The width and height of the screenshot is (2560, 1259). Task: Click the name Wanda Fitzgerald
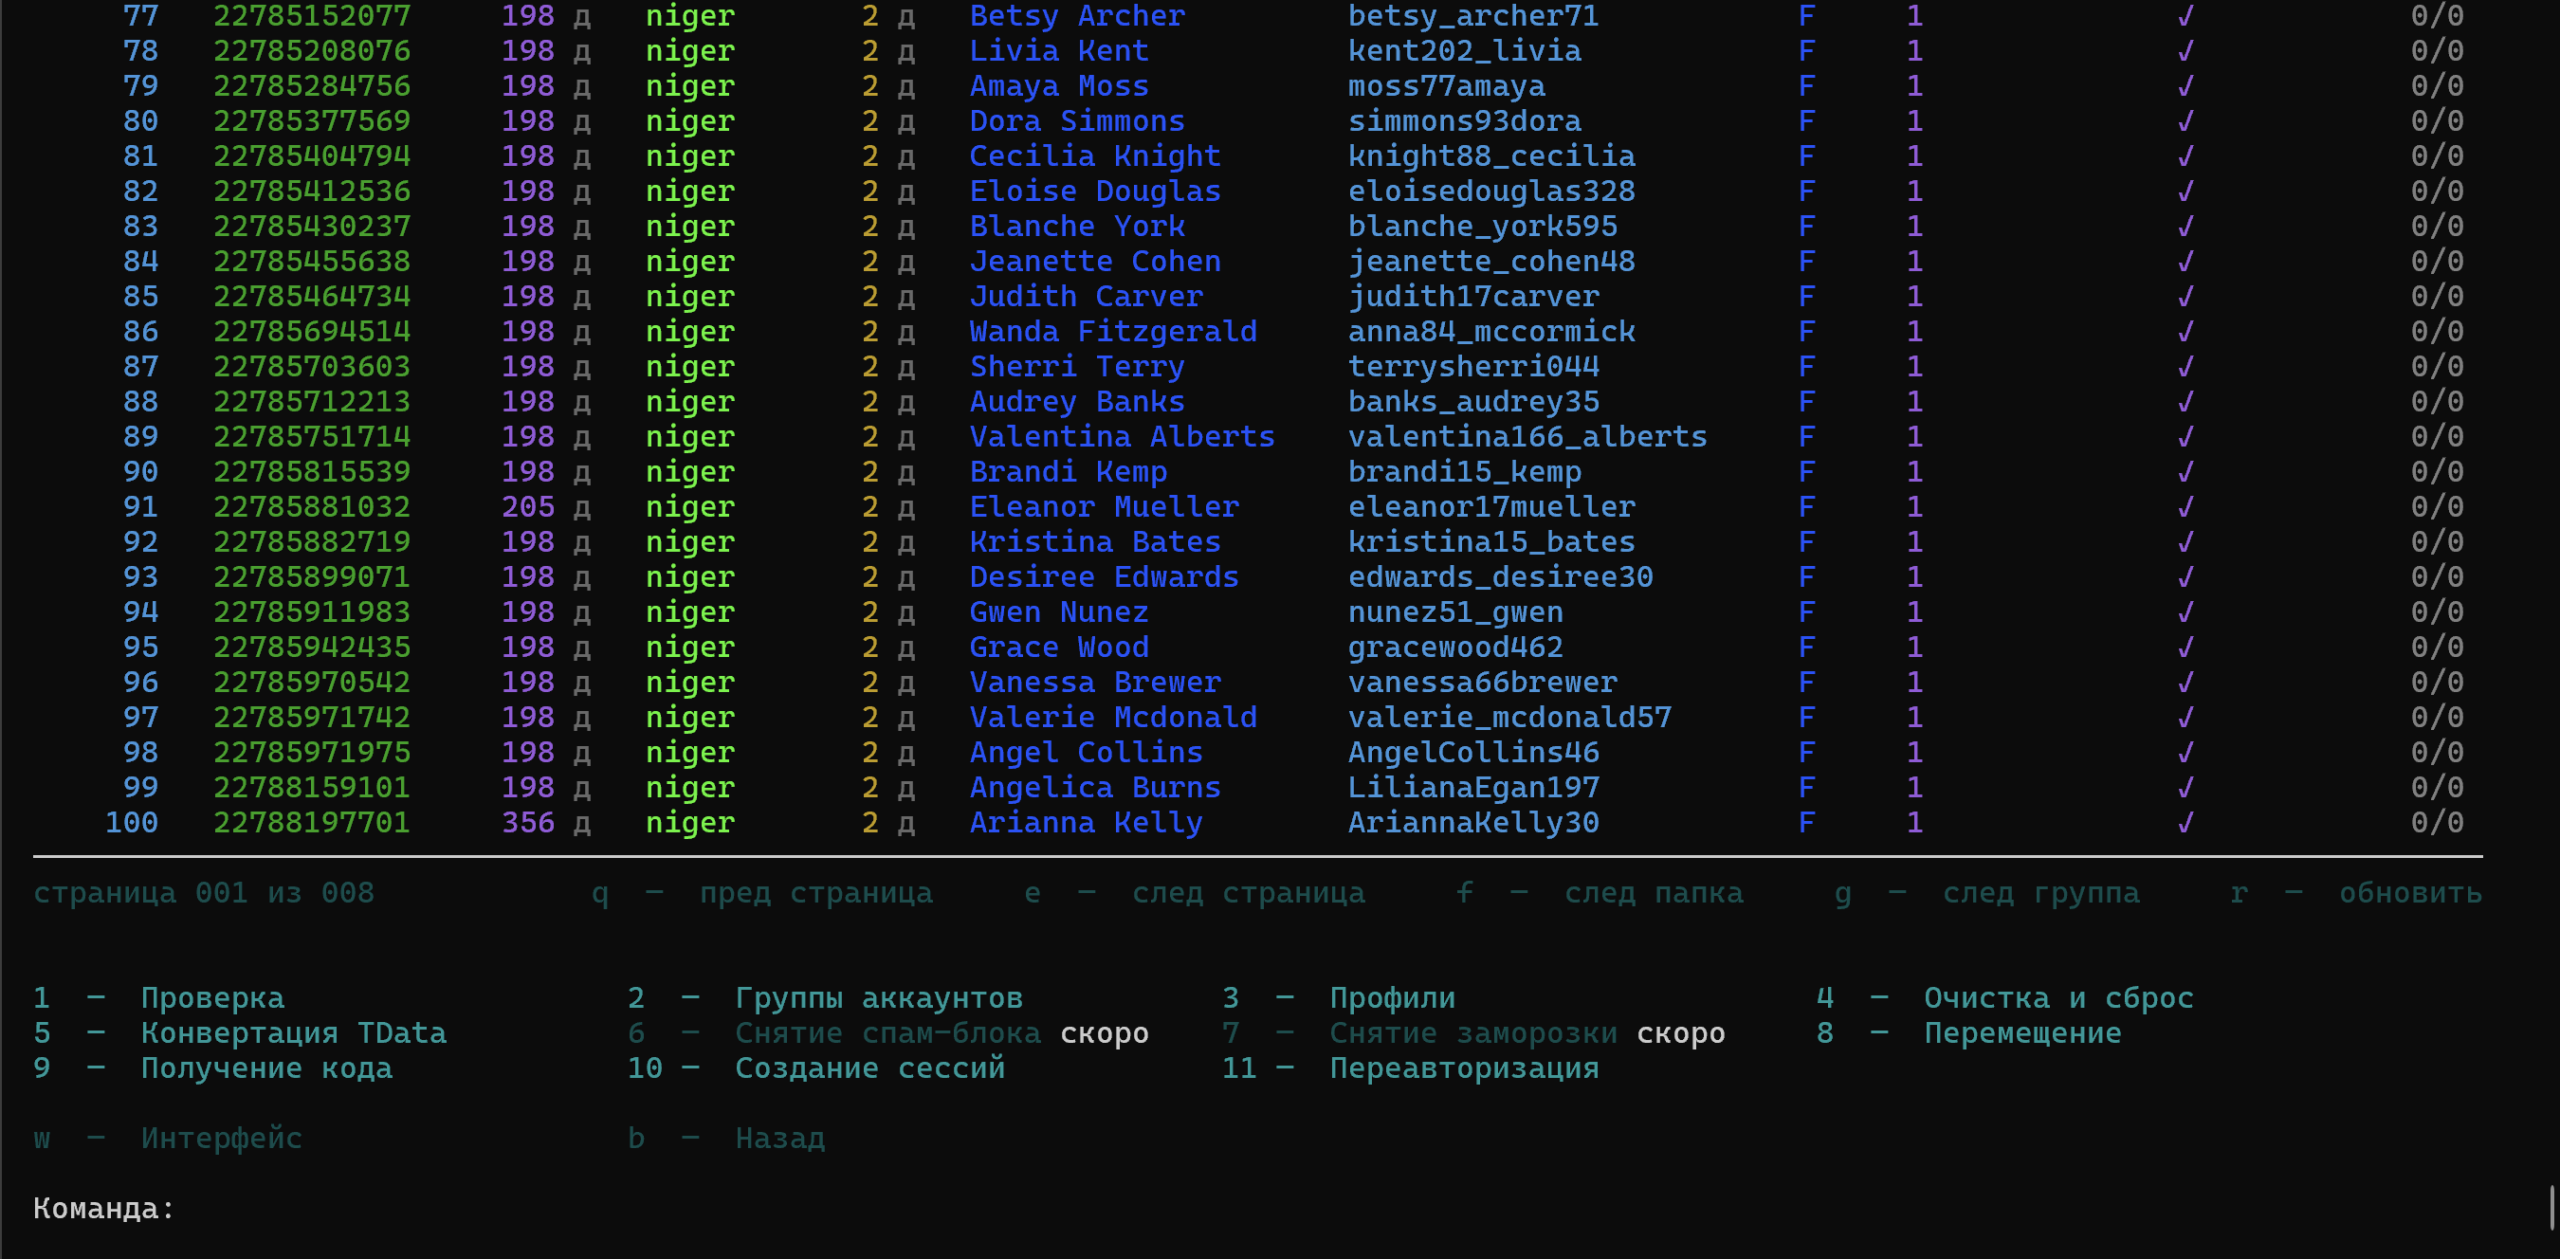[1113, 332]
